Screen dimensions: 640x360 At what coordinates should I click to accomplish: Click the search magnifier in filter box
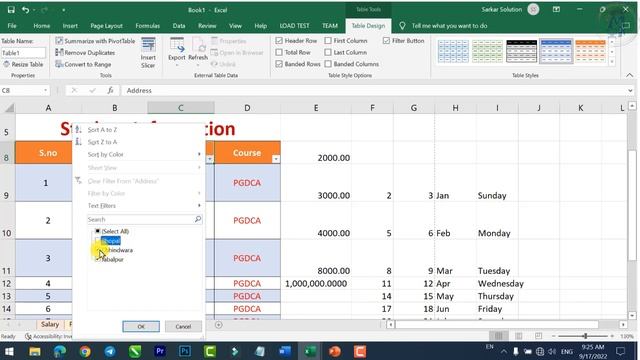198,219
